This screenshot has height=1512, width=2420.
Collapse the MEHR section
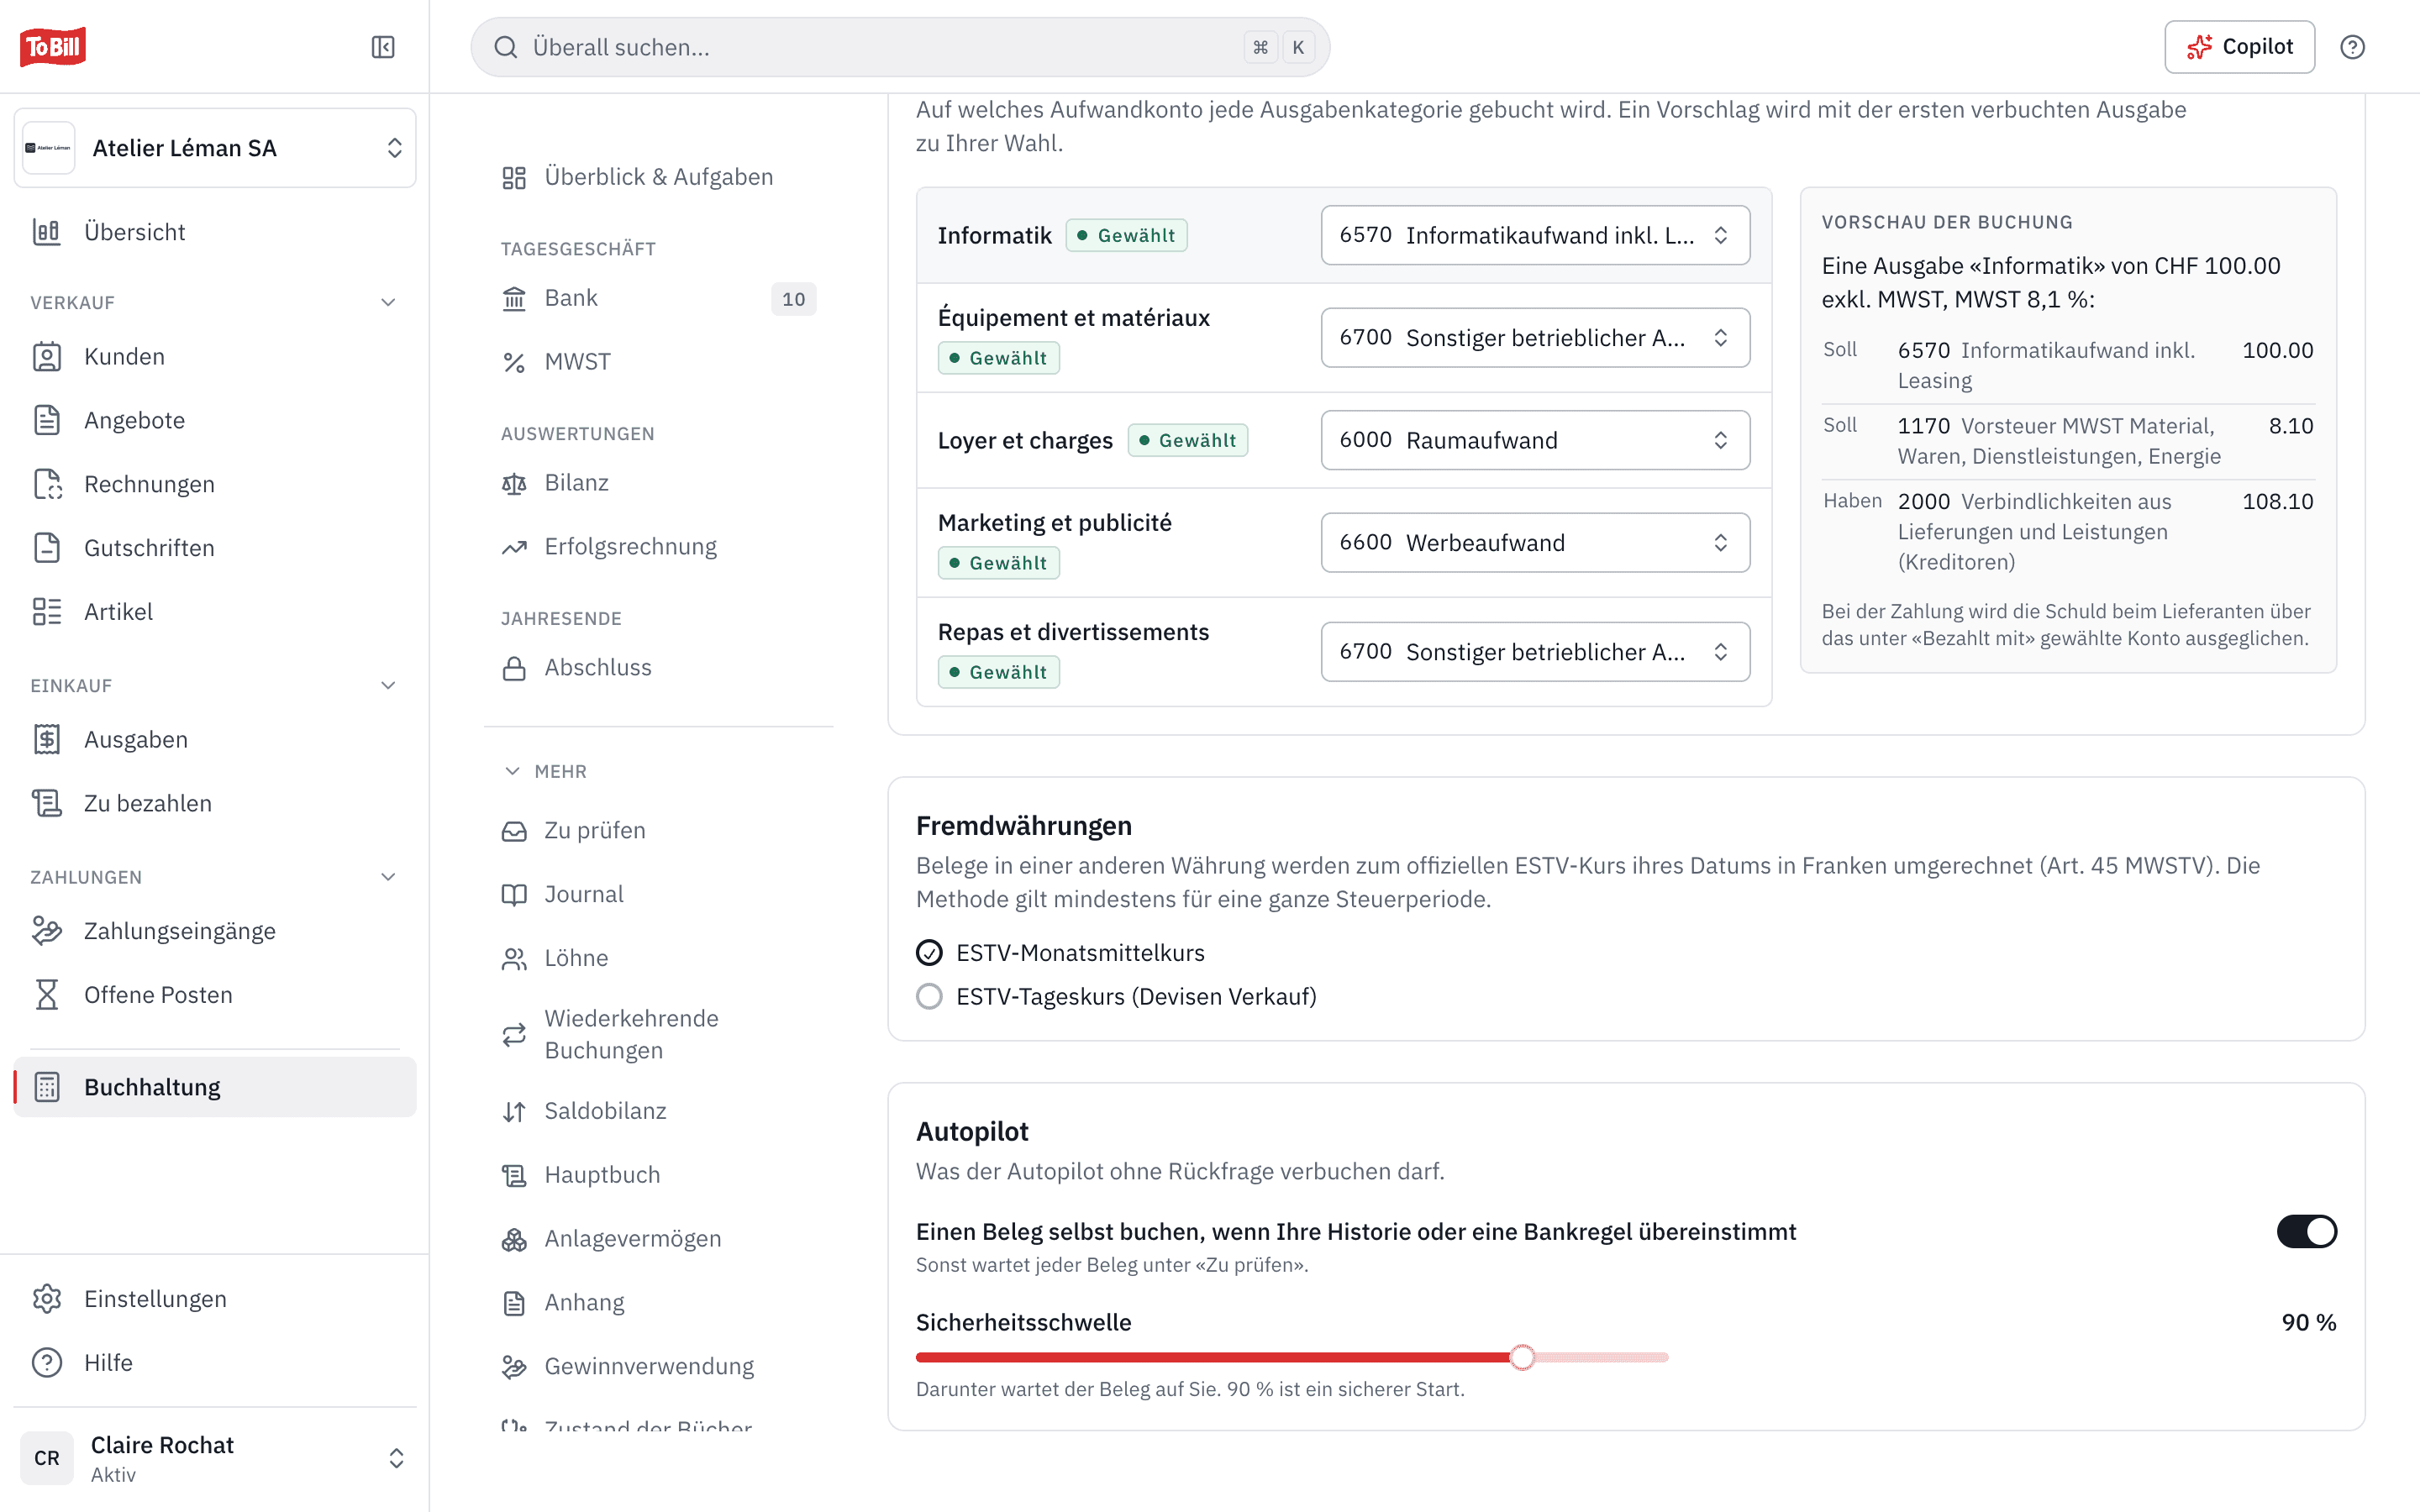[x=545, y=771]
